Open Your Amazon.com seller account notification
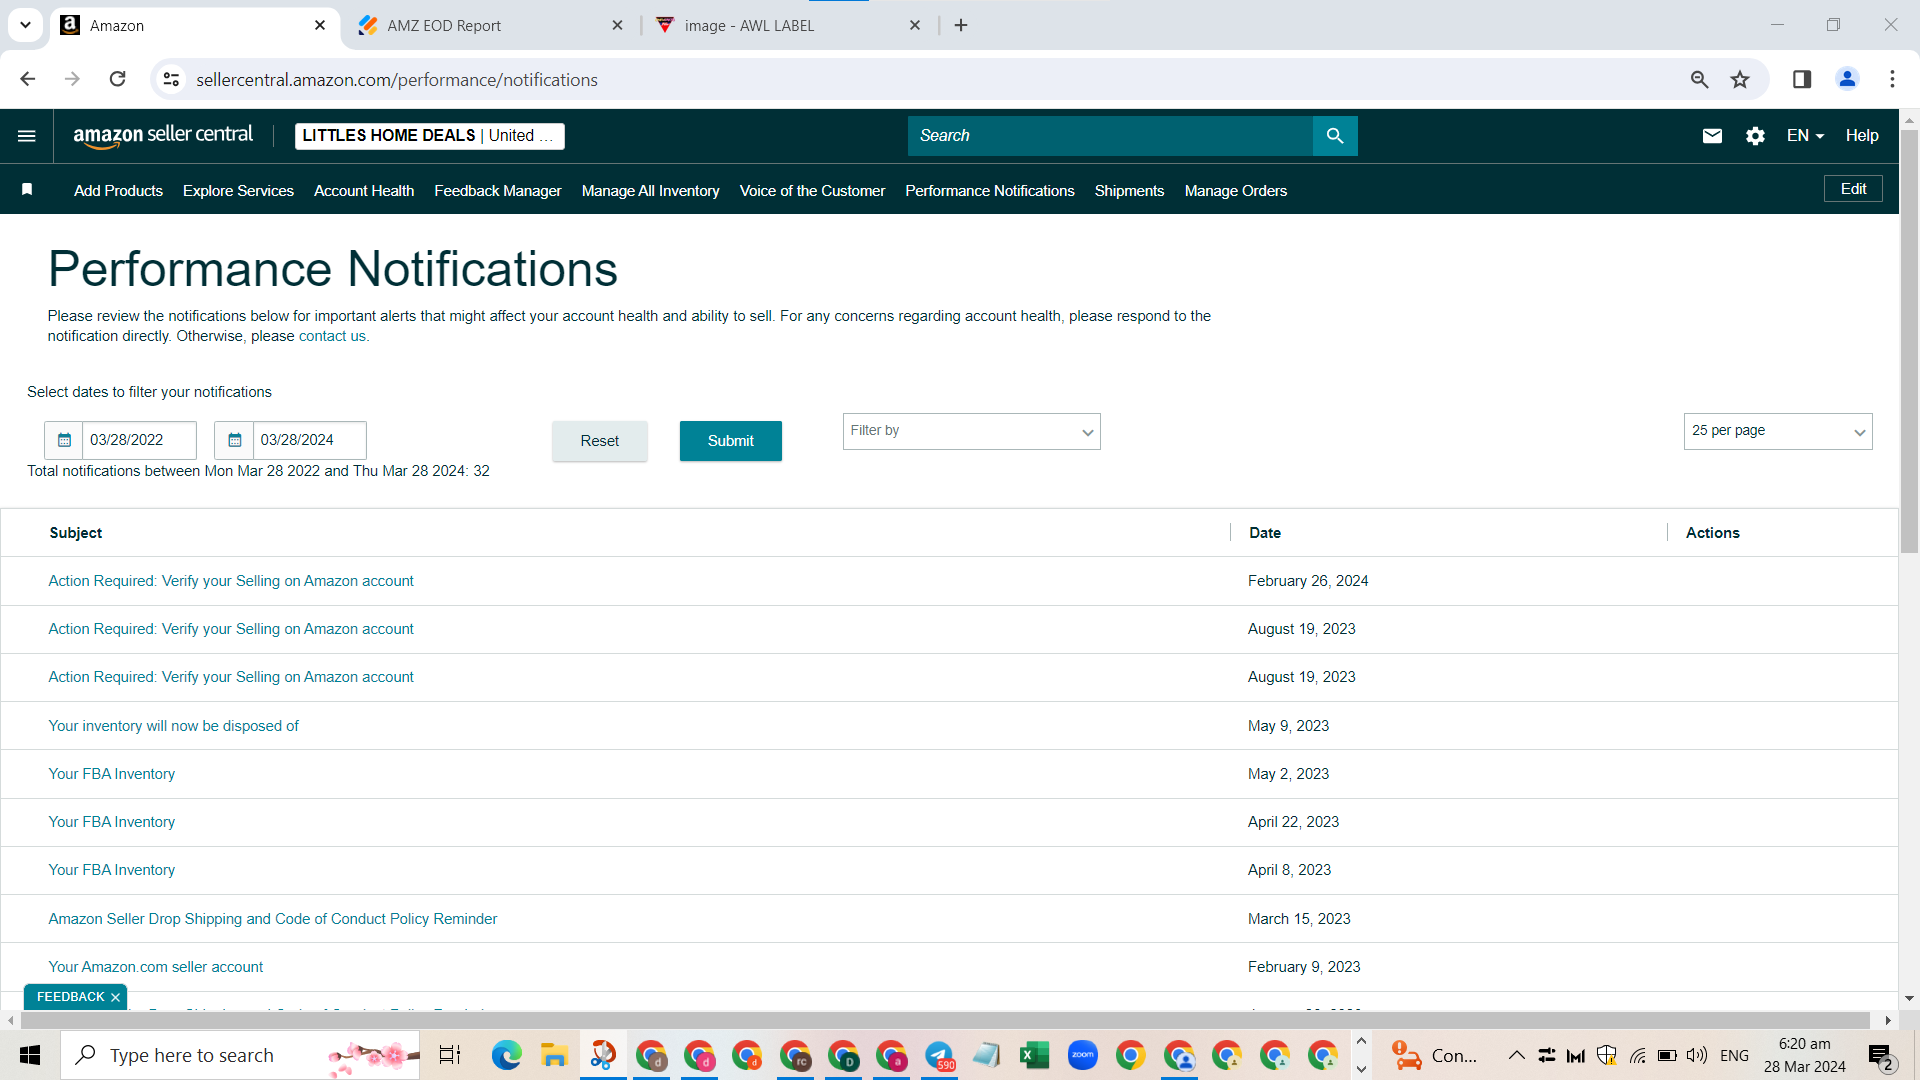Screen dimensions: 1920x1080 click(x=155, y=967)
